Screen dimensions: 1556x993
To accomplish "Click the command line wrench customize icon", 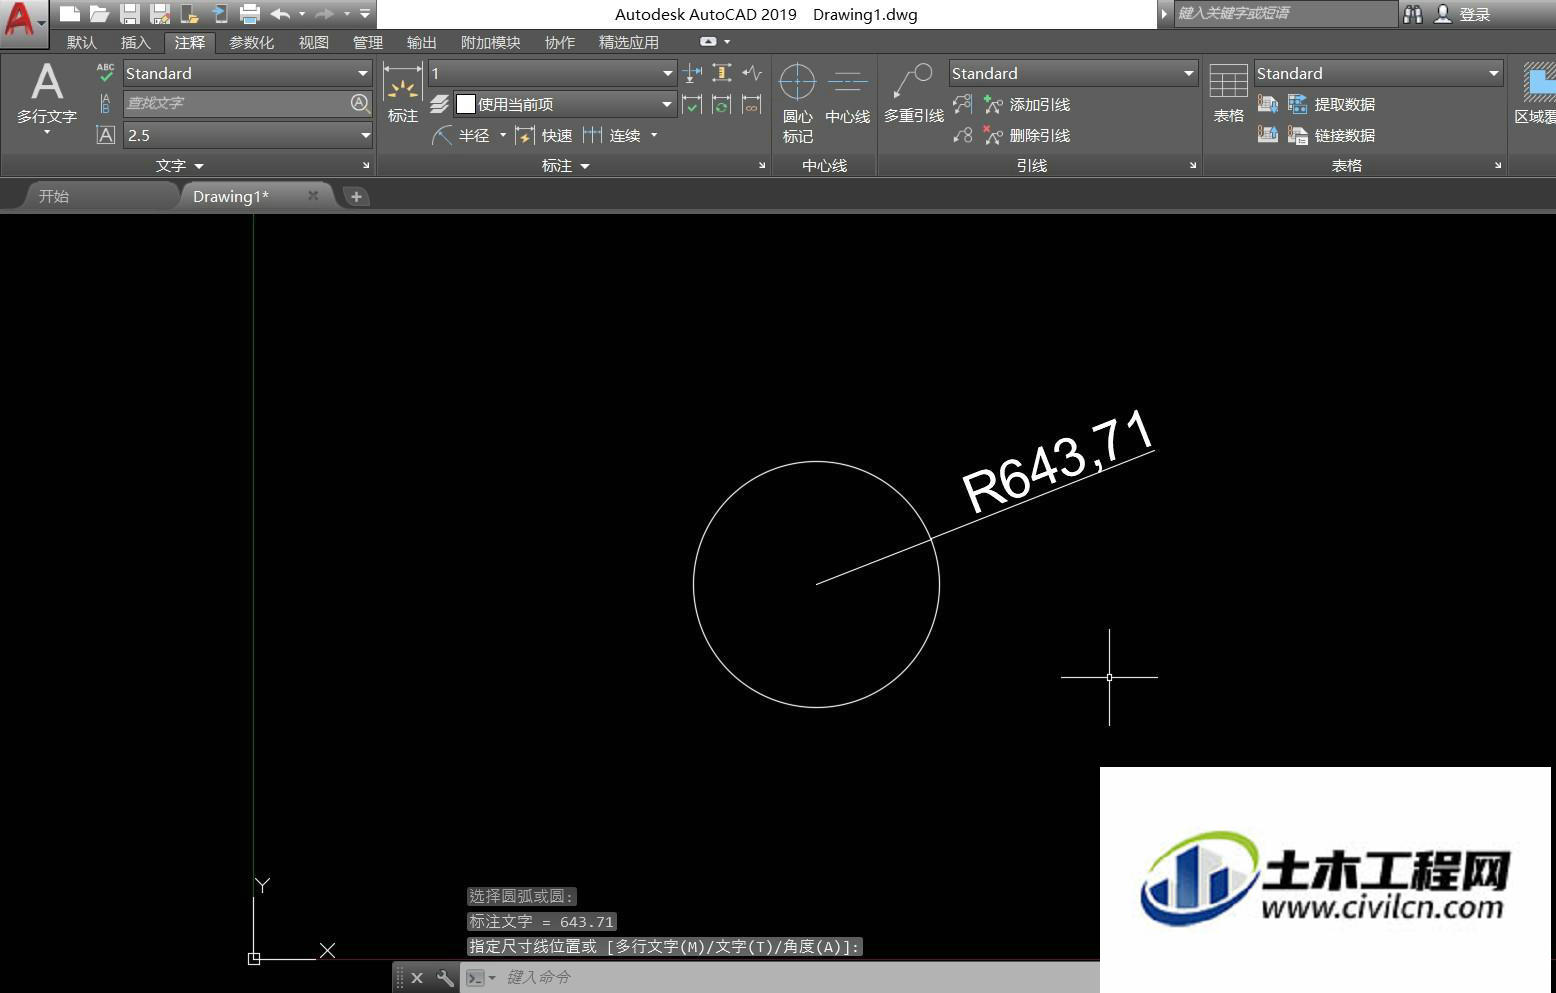I will (x=445, y=978).
